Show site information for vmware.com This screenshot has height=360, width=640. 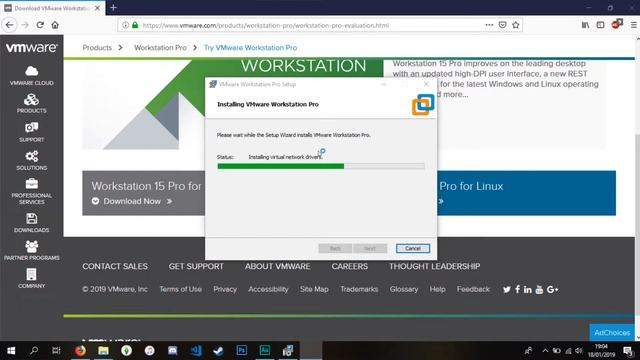click(x=125, y=25)
